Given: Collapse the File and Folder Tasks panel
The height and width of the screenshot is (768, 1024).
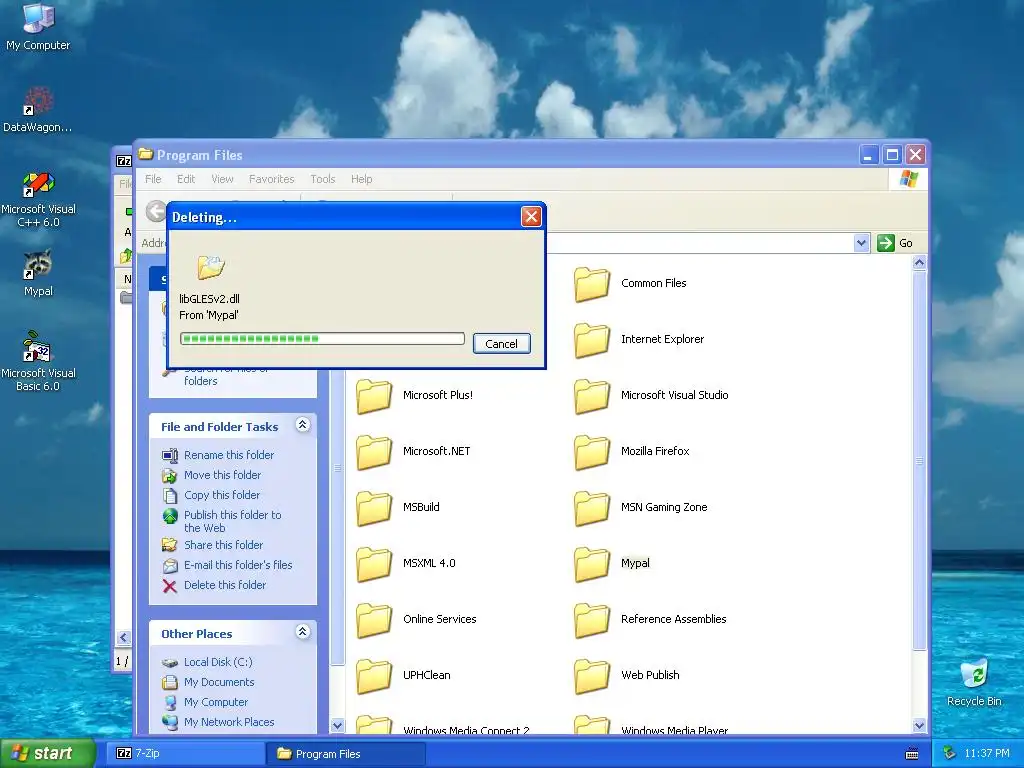Looking at the screenshot, I should 302,425.
